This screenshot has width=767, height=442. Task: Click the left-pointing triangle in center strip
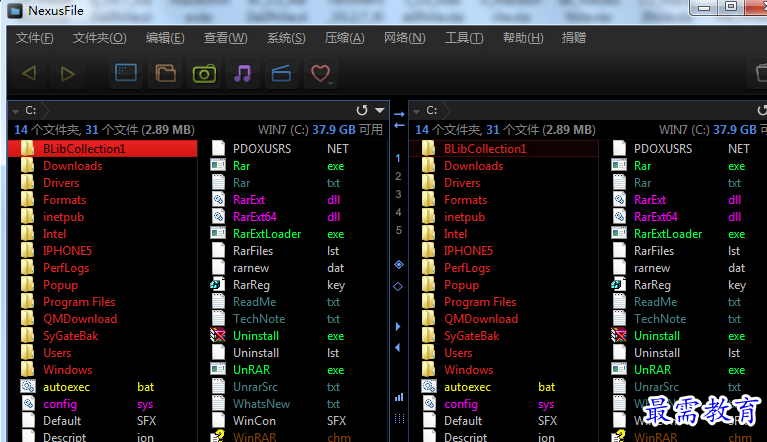tap(398, 348)
